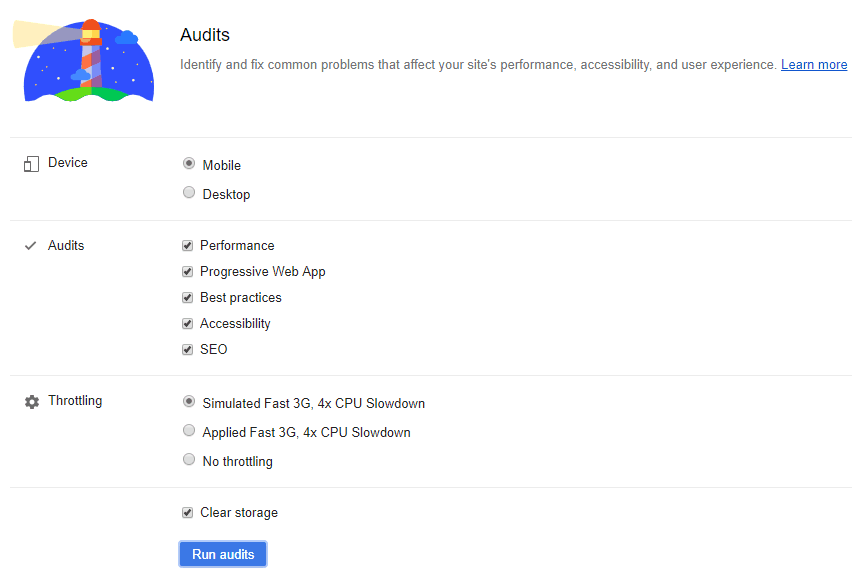This screenshot has height=572, width=853.
Task: Uncheck the Performance audit checkbox
Action: [187, 245]
